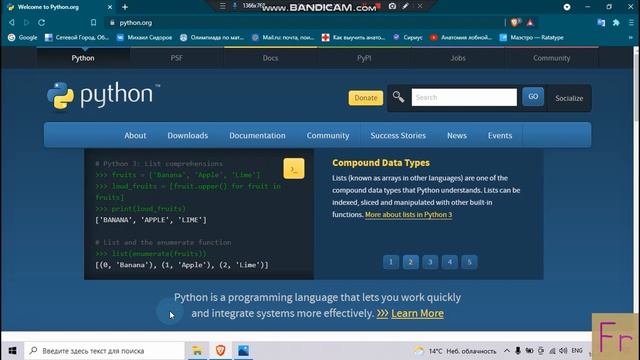
Task: Open the Photos app taskbar icon
Action: [243, 351]
